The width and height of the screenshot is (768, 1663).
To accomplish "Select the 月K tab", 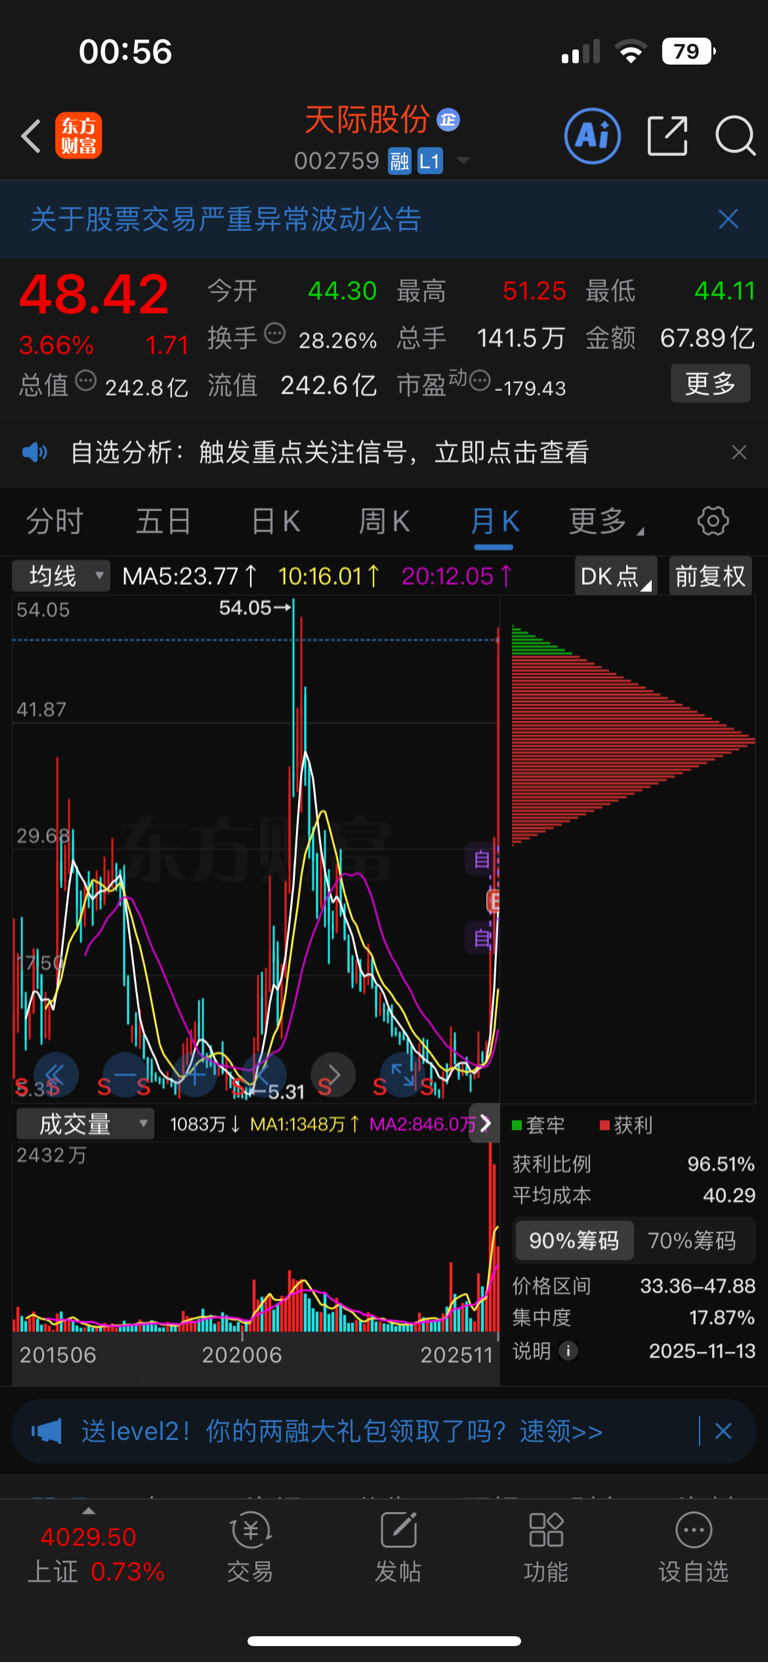I will [x=494, y=521].
